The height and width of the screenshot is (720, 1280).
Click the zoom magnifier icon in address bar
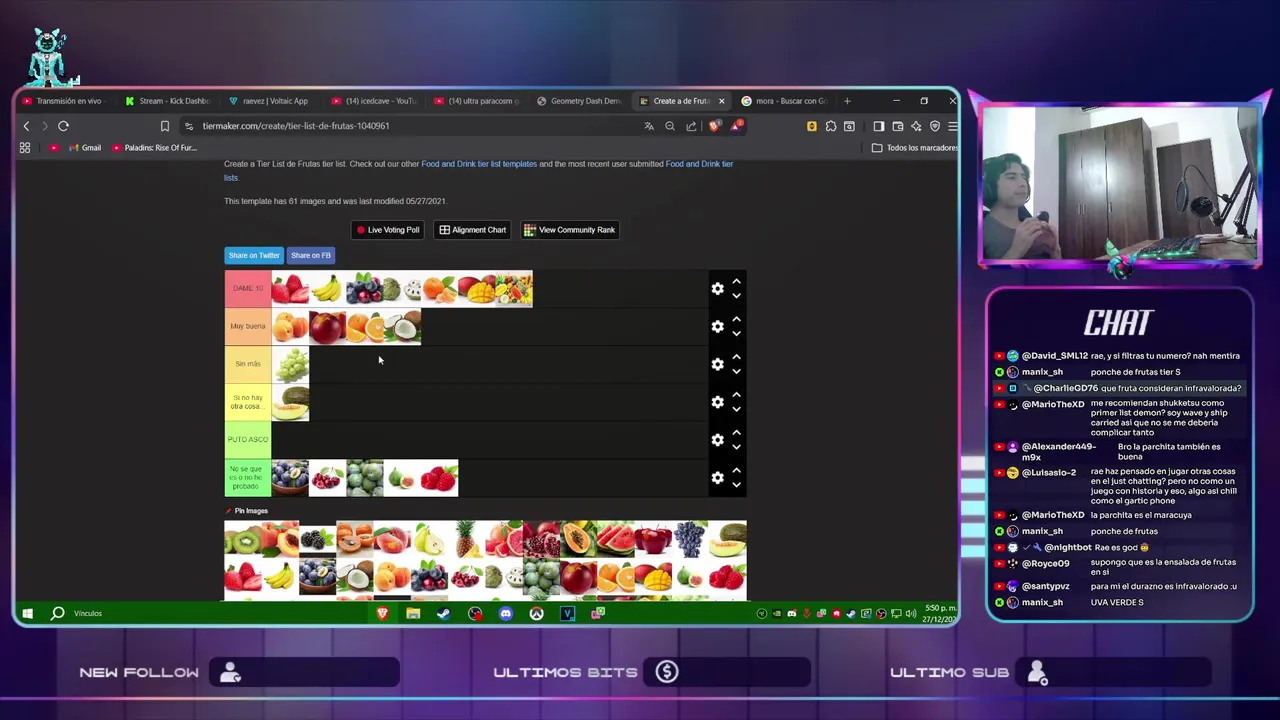click(670, 126)
